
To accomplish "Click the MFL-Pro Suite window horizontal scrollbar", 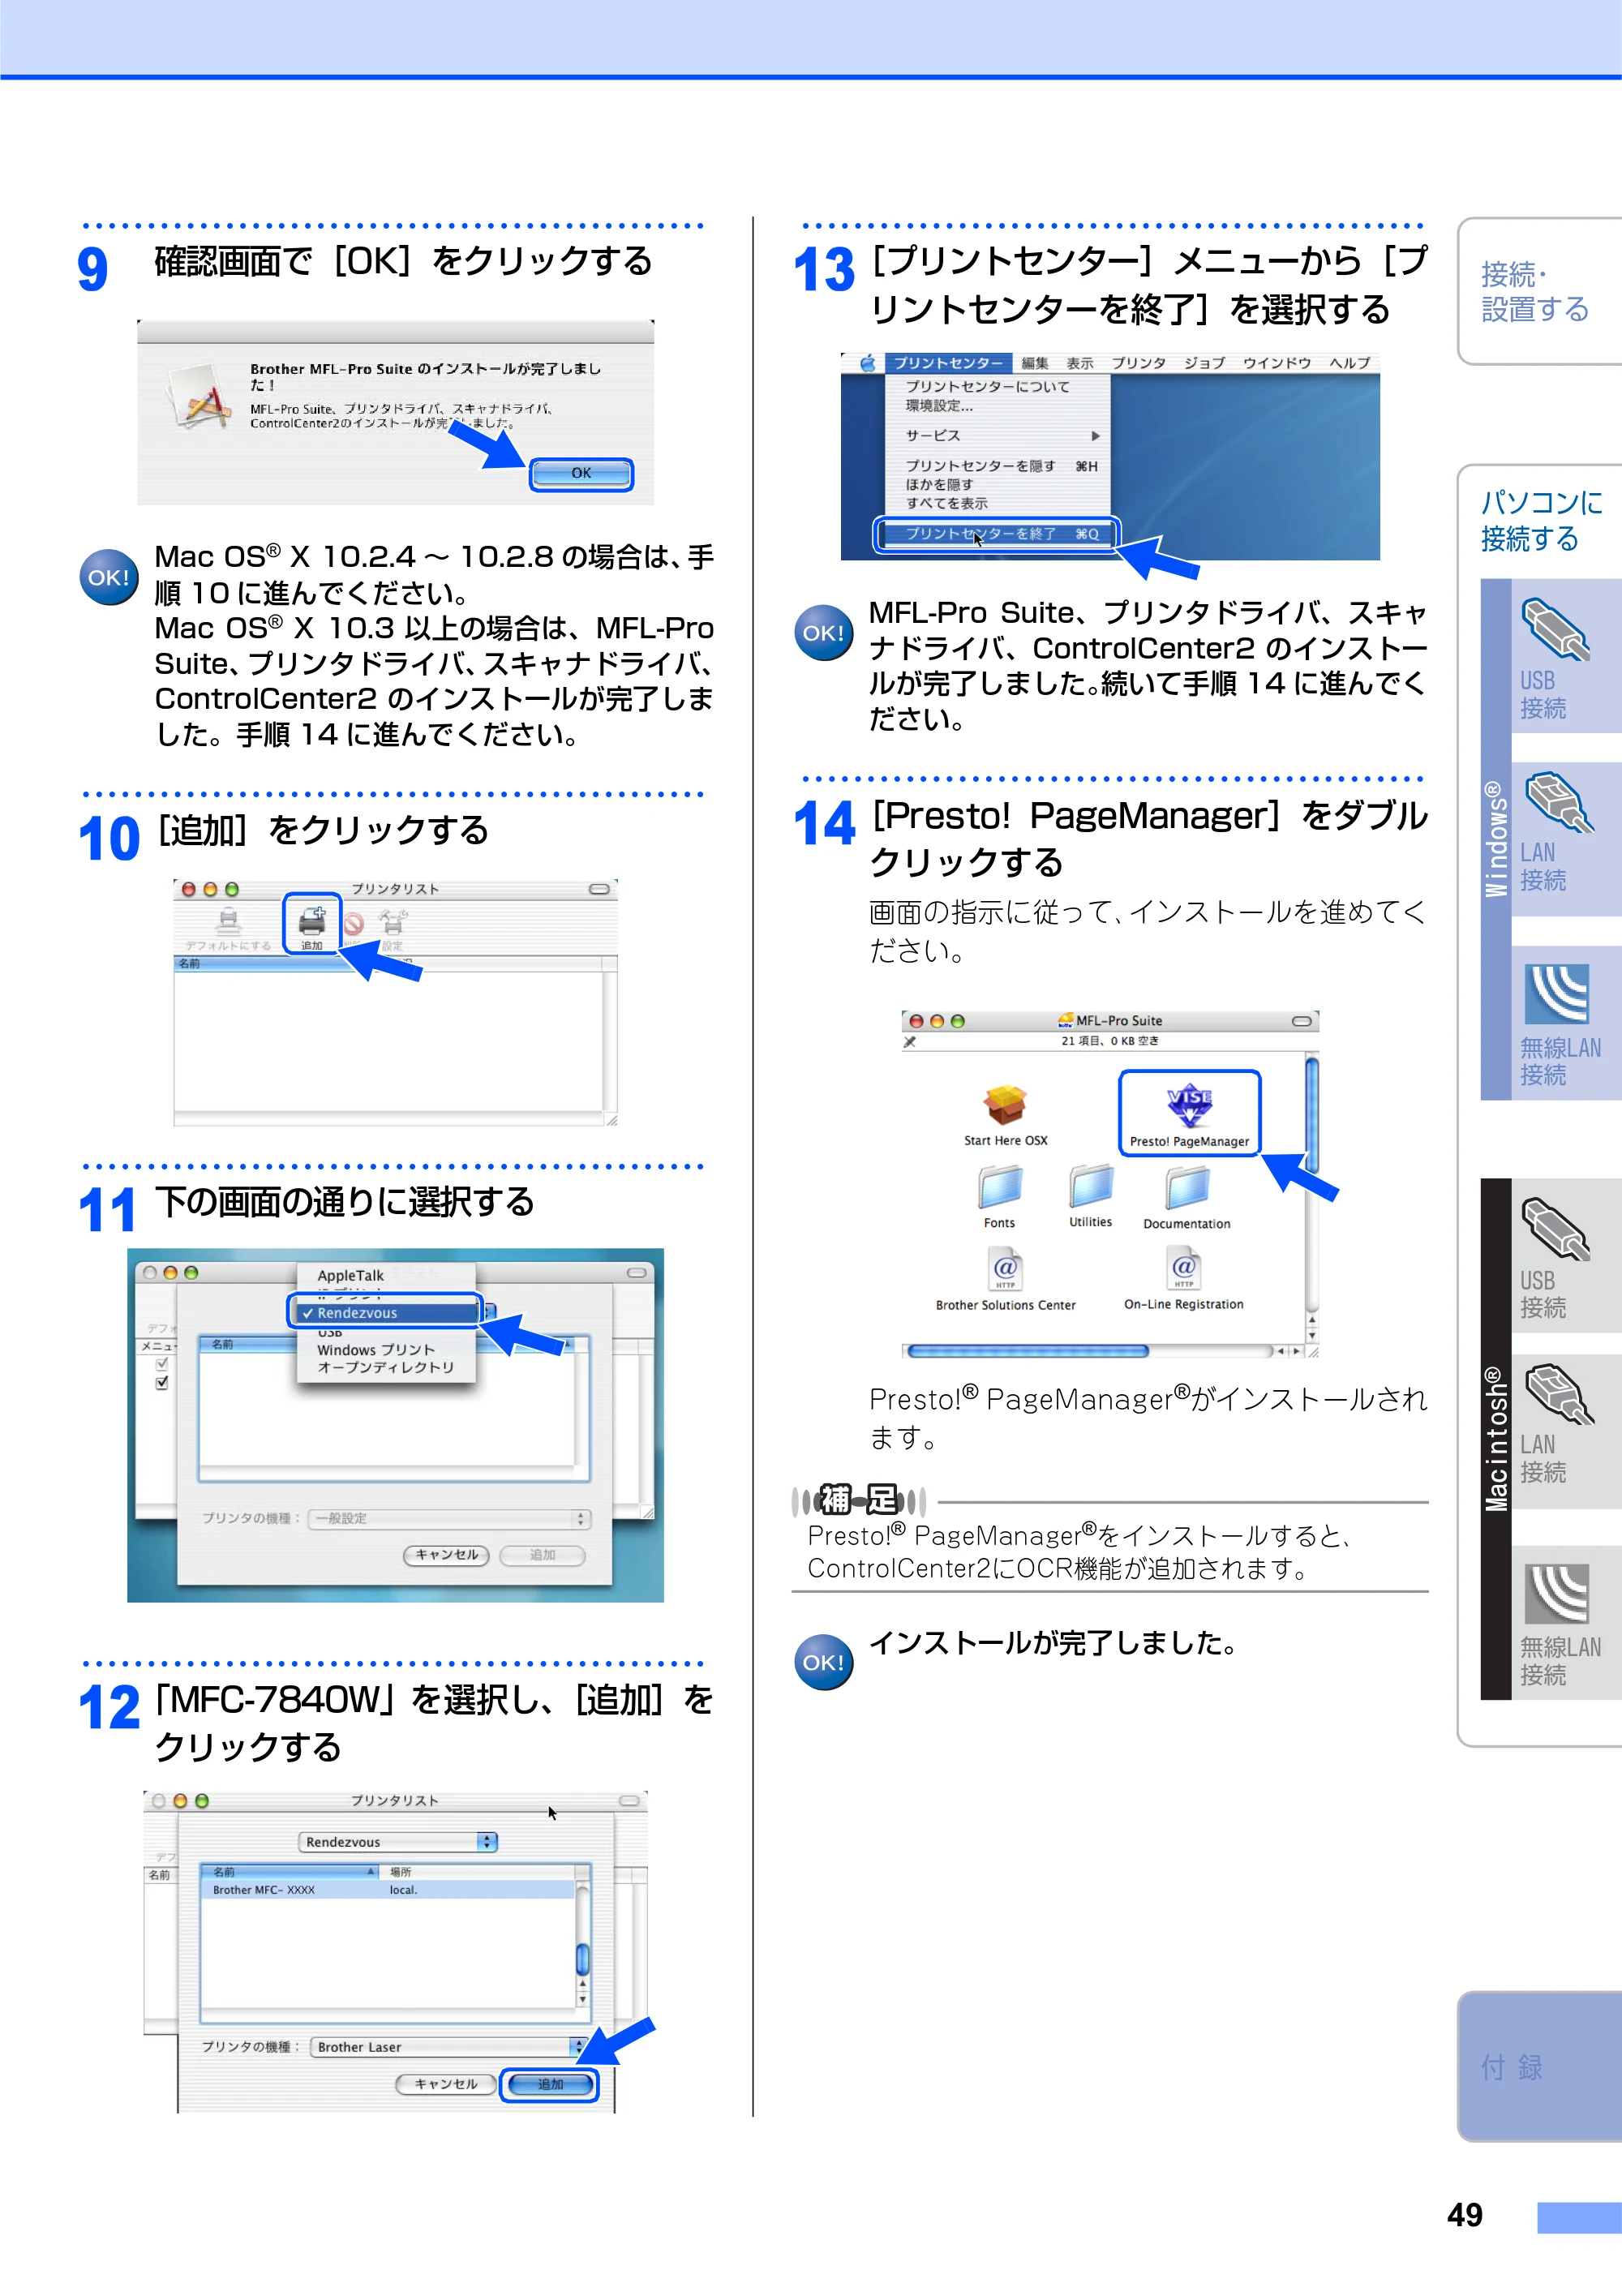I will (x=1102, y=1350).
